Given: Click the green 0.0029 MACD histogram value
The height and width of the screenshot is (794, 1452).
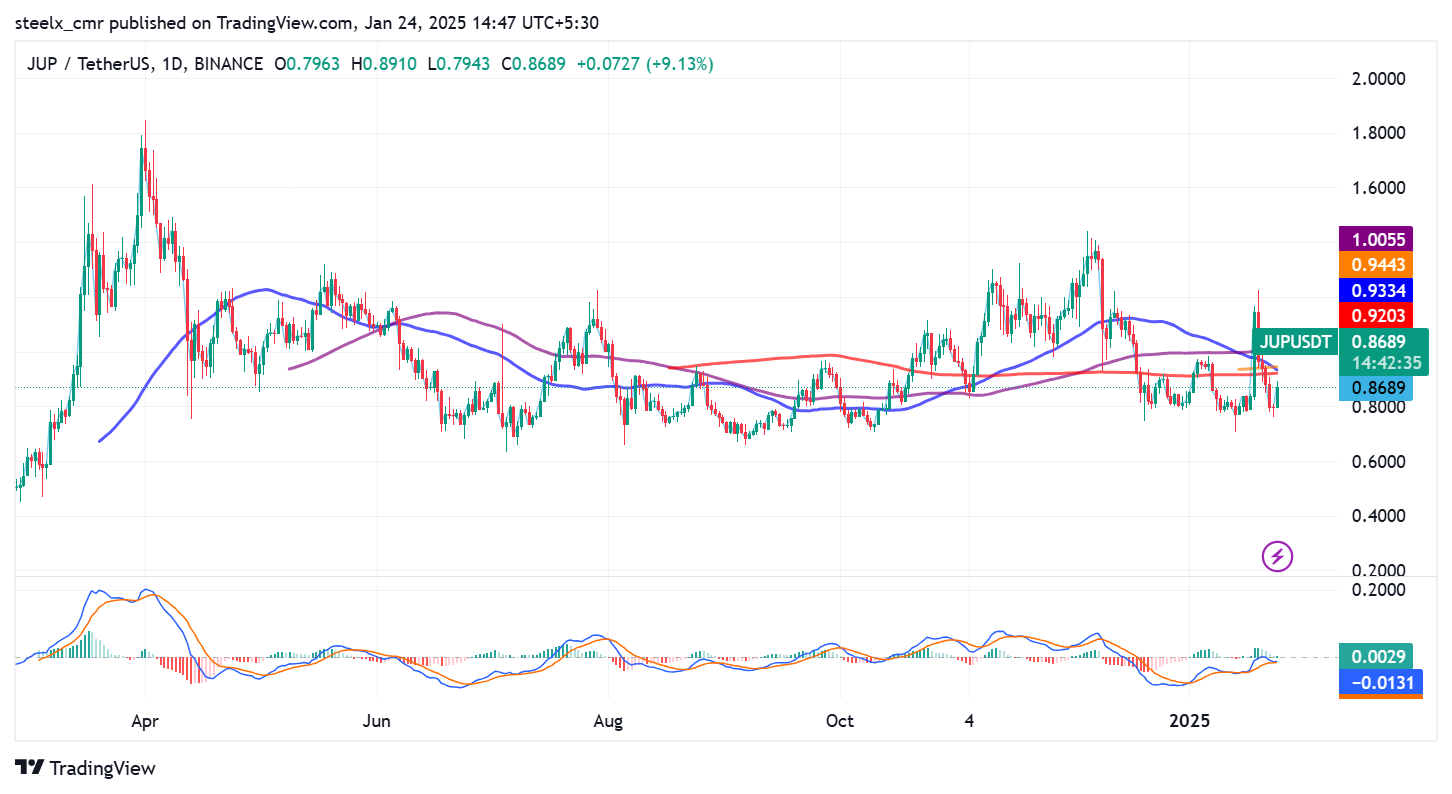Looking at the screenshot, I should click(1378, 657).
